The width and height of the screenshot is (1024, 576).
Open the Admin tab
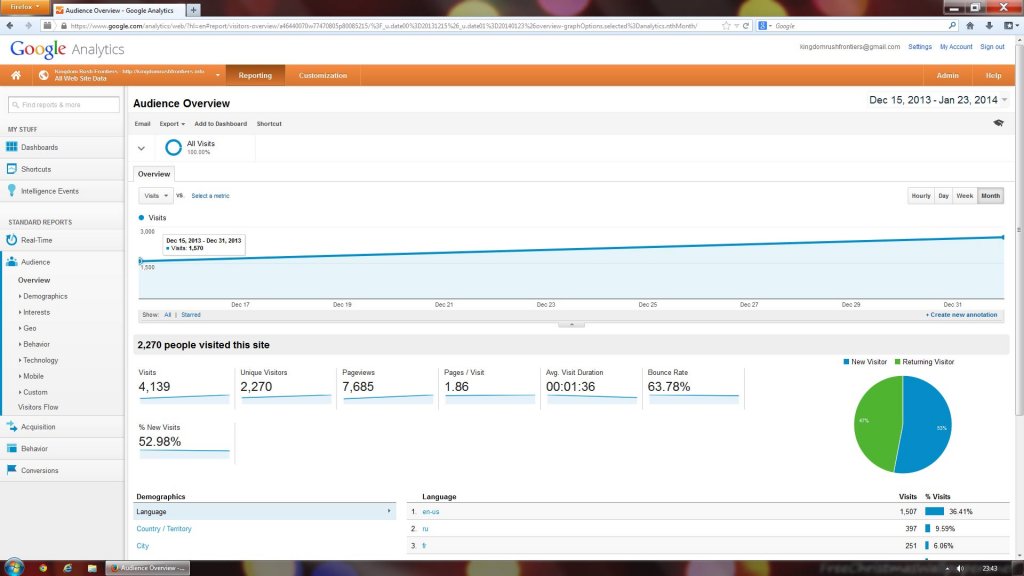click(x=948, y=75)
